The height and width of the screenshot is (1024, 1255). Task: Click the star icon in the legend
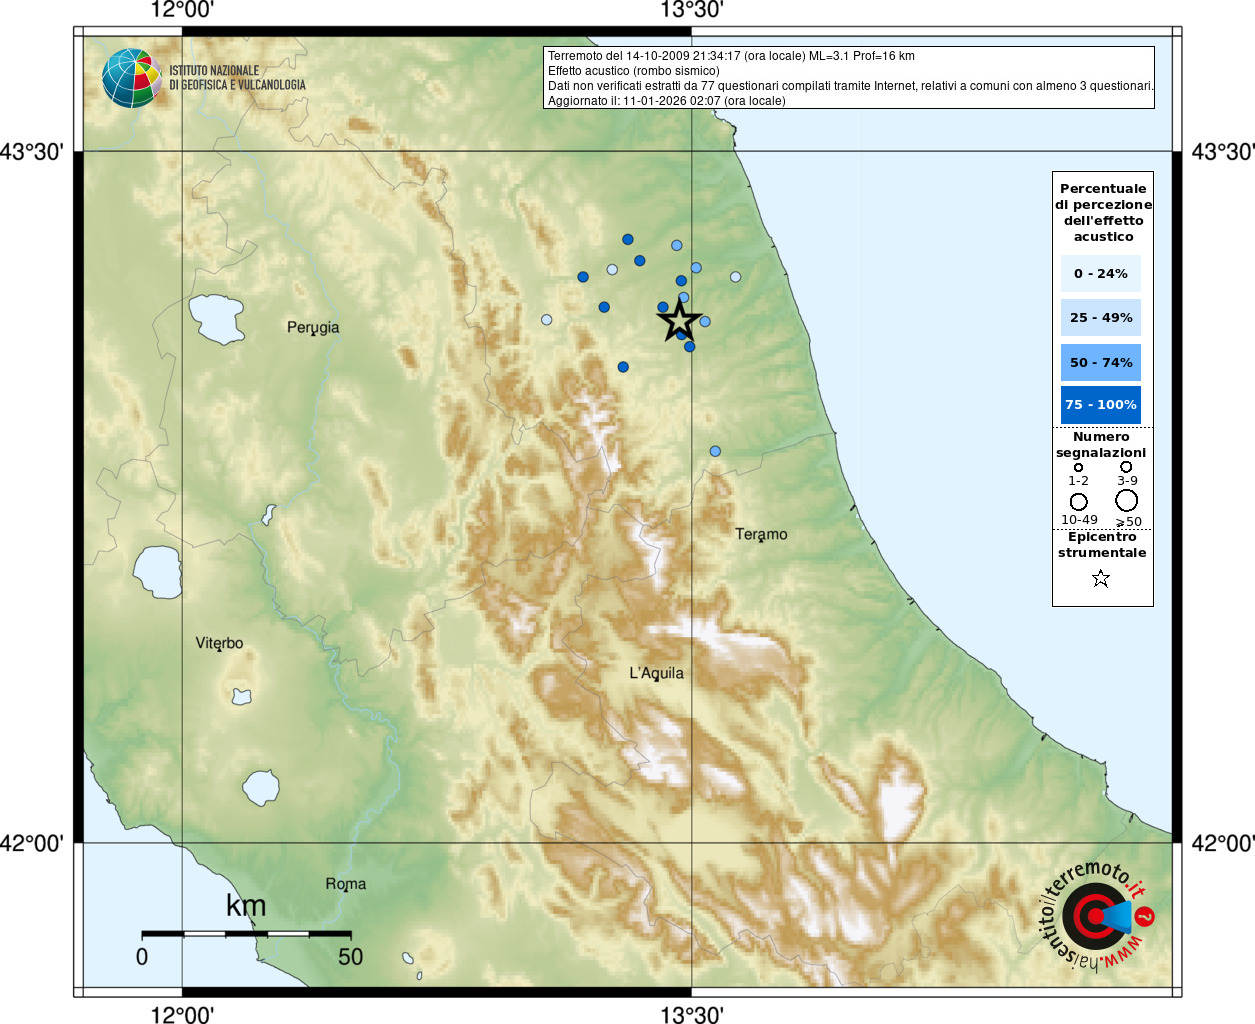1101,578
